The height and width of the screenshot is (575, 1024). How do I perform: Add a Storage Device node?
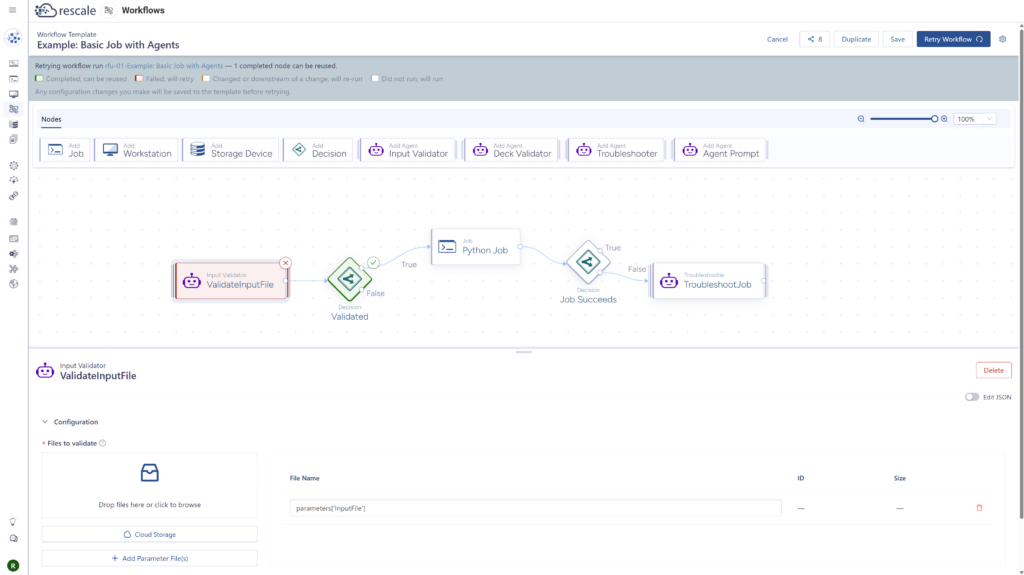pyautogui.click(x=231, y=150)
